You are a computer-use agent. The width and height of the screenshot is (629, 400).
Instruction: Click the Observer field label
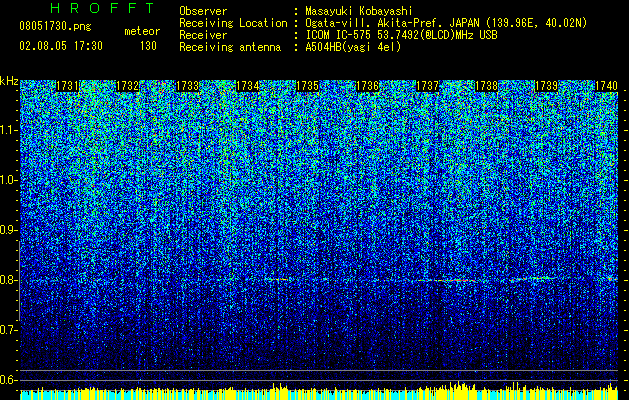(203, 11)
